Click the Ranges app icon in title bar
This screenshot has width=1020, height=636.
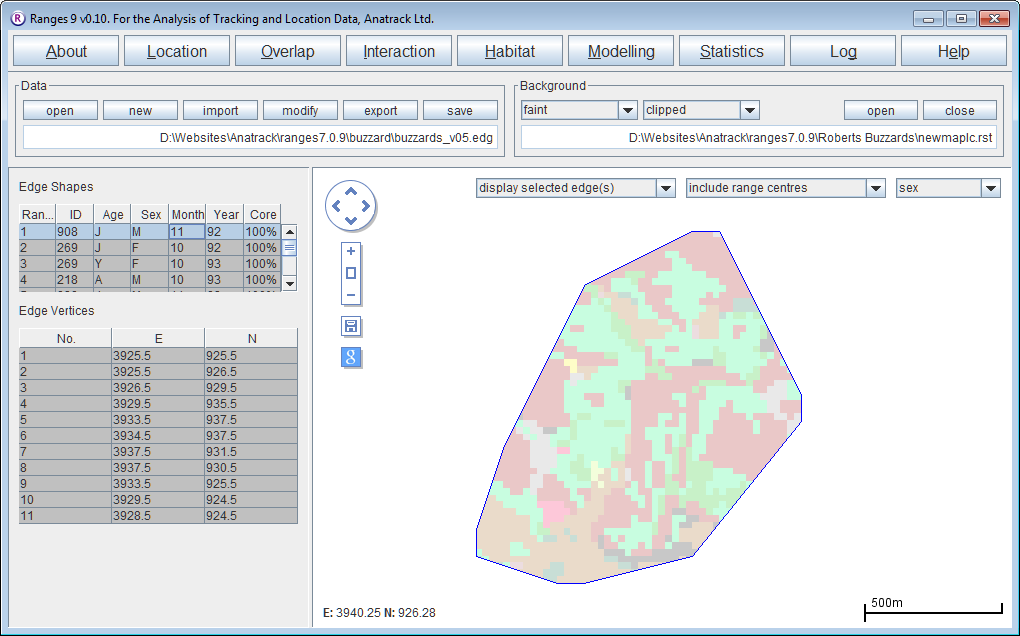click(x=16, y=18)
